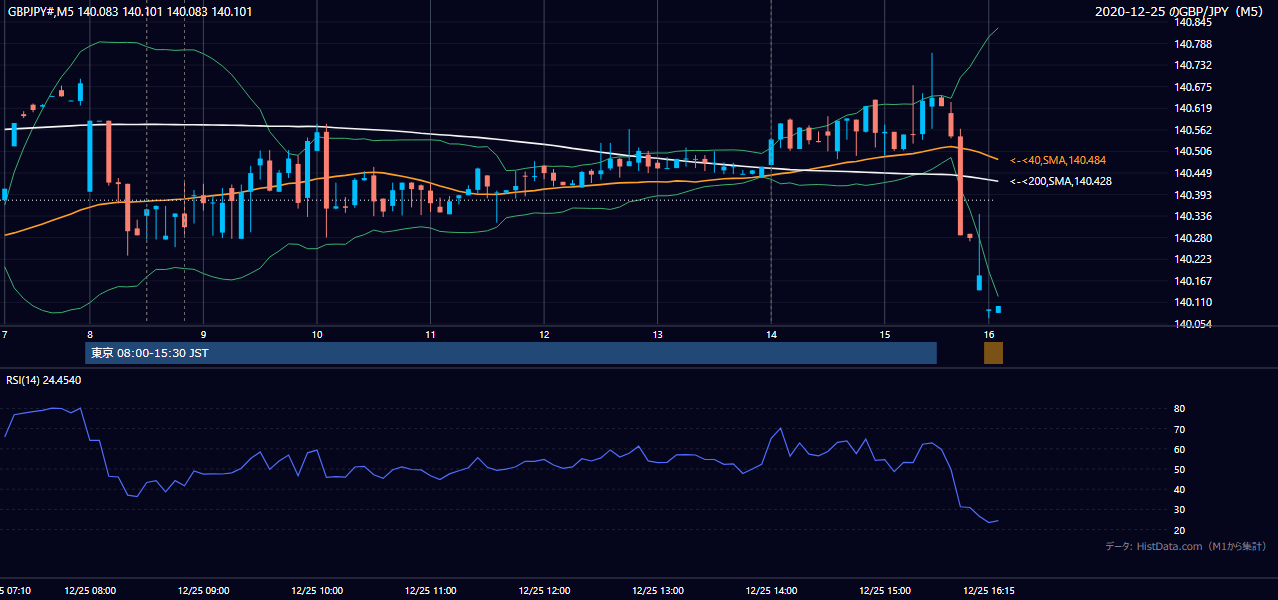
Task: Click RSI scale value 60
Action: [x=1180, y=449]
